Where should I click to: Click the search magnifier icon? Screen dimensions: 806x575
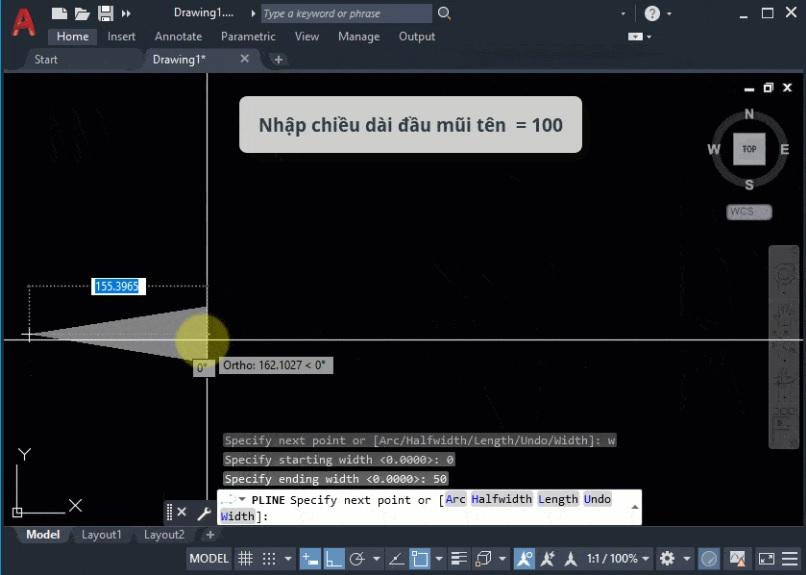[x=445, y=14]
